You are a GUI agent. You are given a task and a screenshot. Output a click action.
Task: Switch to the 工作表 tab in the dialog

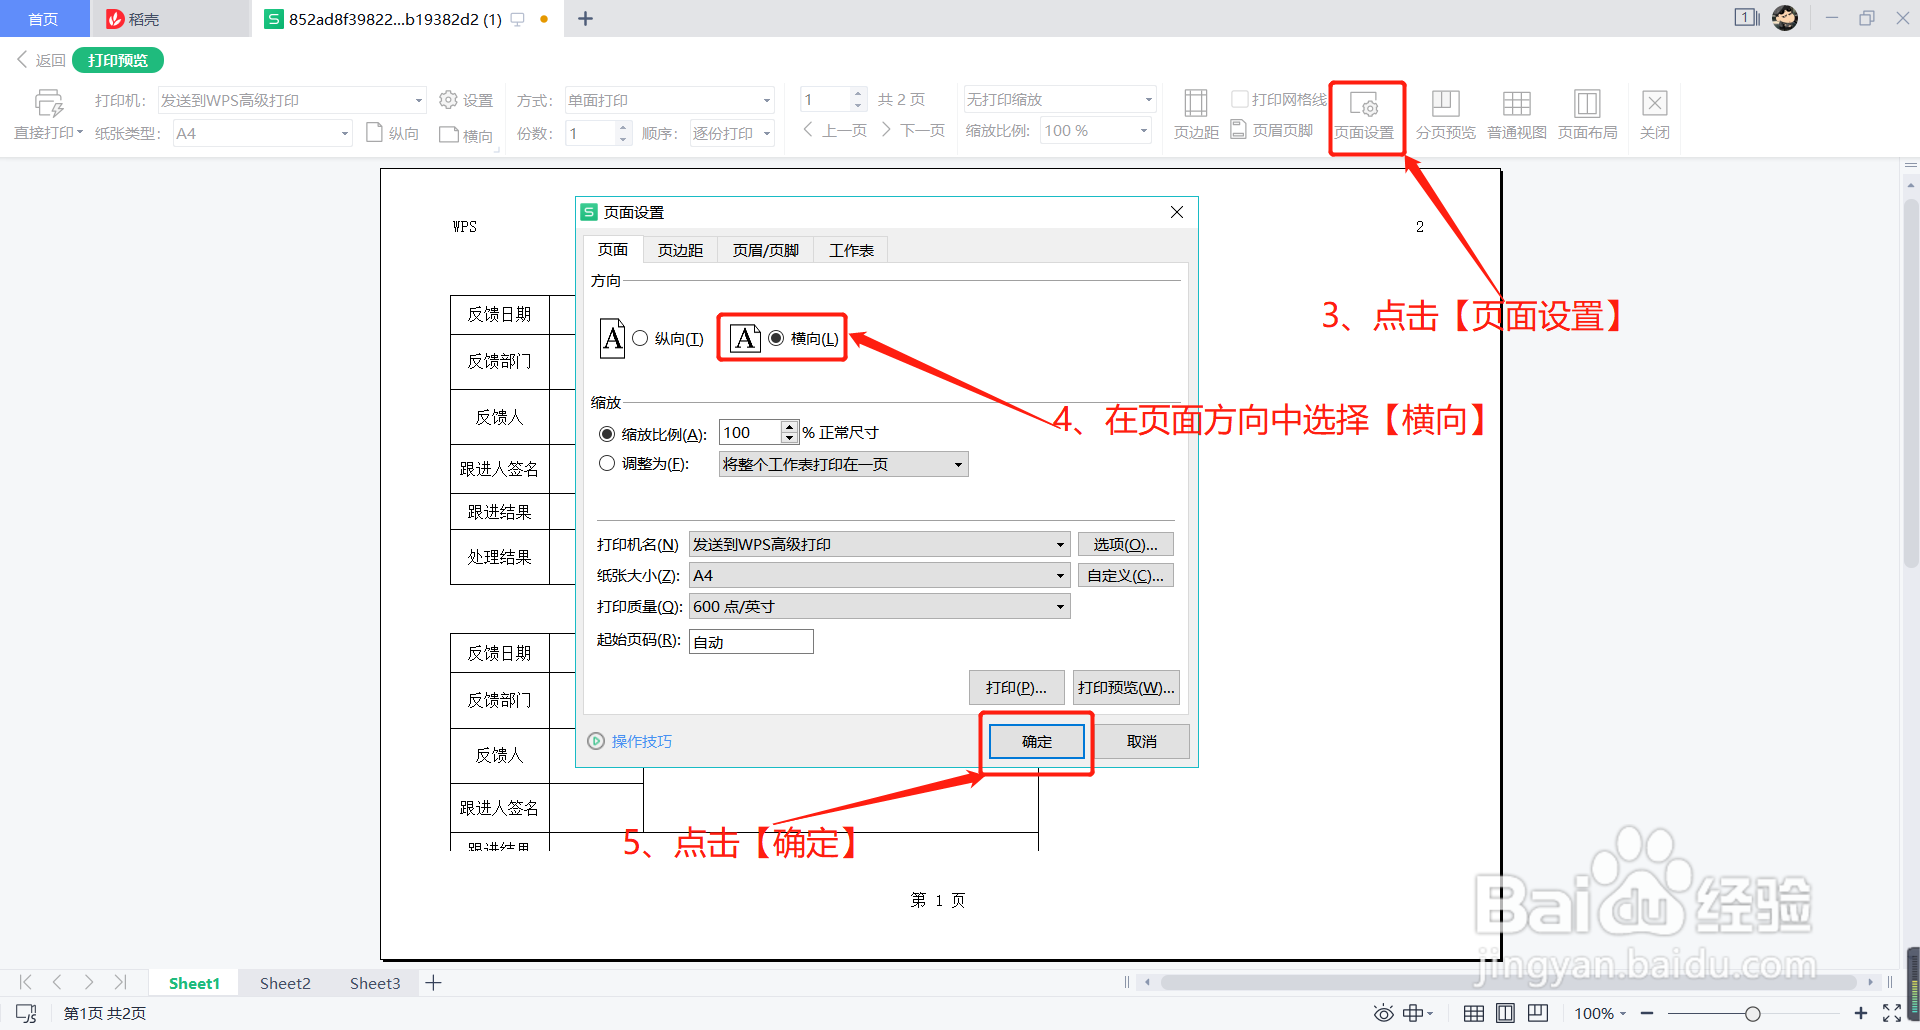click(x=851, y=249)
